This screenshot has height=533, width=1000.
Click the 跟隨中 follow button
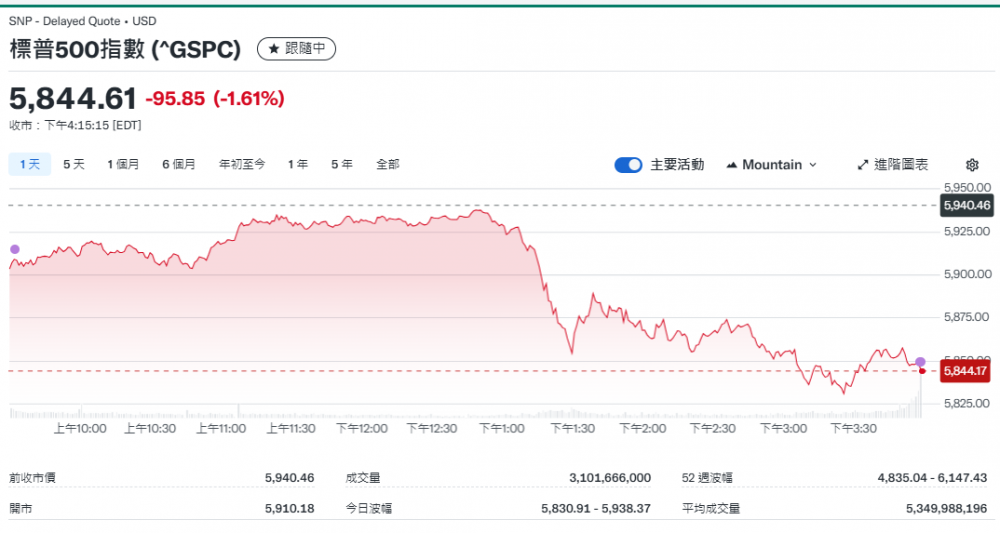(x=297, y=48)
